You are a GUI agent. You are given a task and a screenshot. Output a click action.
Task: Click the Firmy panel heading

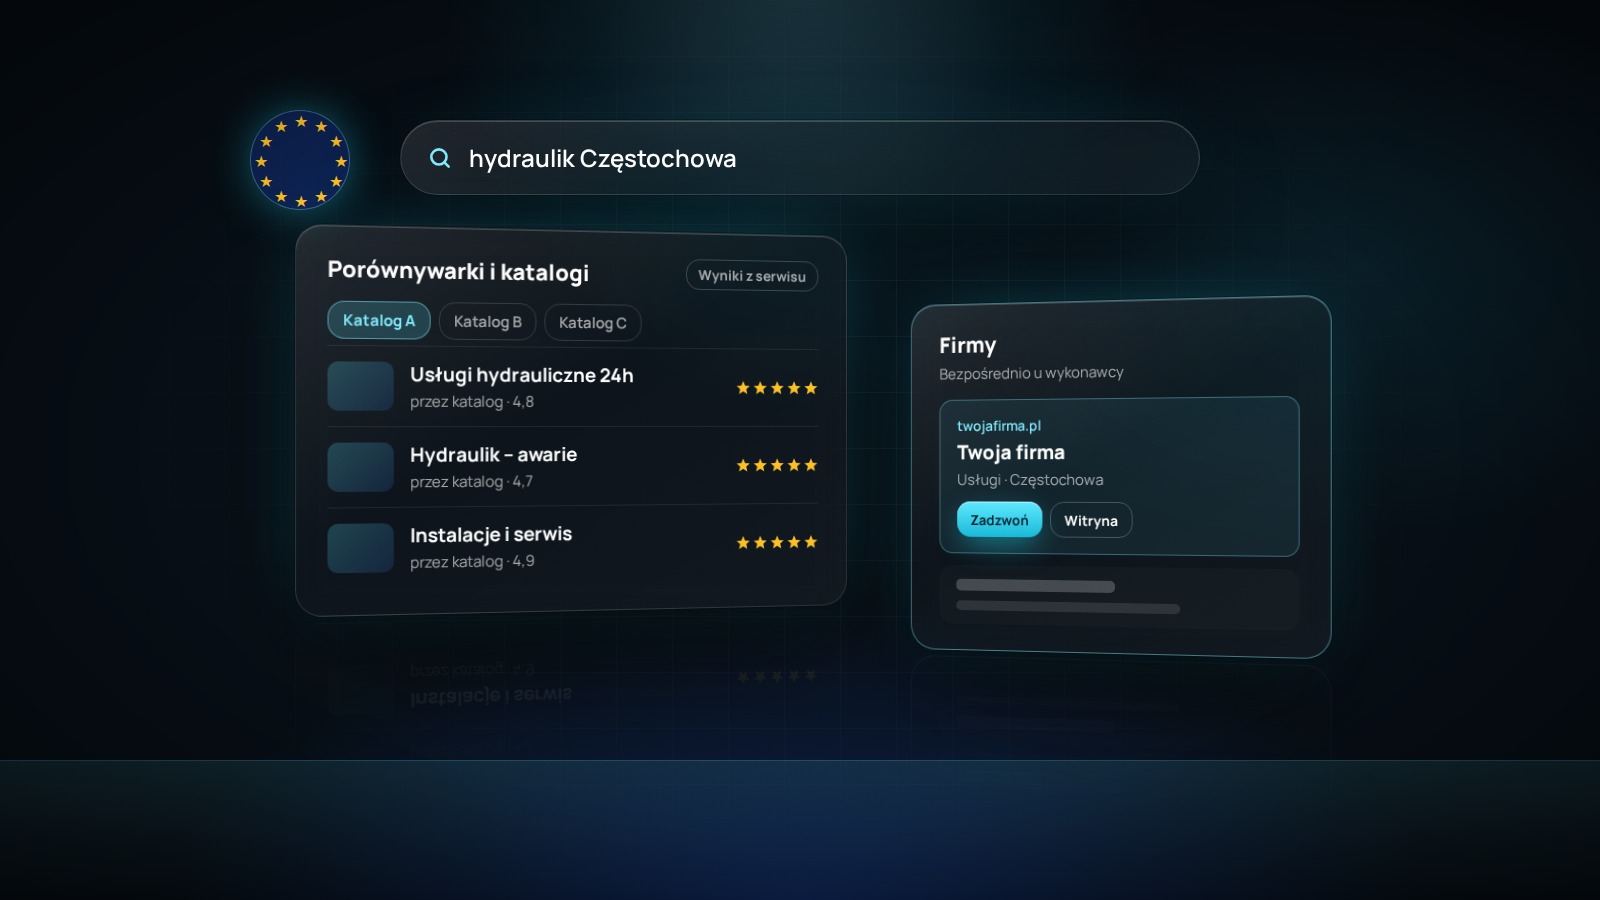968,346
